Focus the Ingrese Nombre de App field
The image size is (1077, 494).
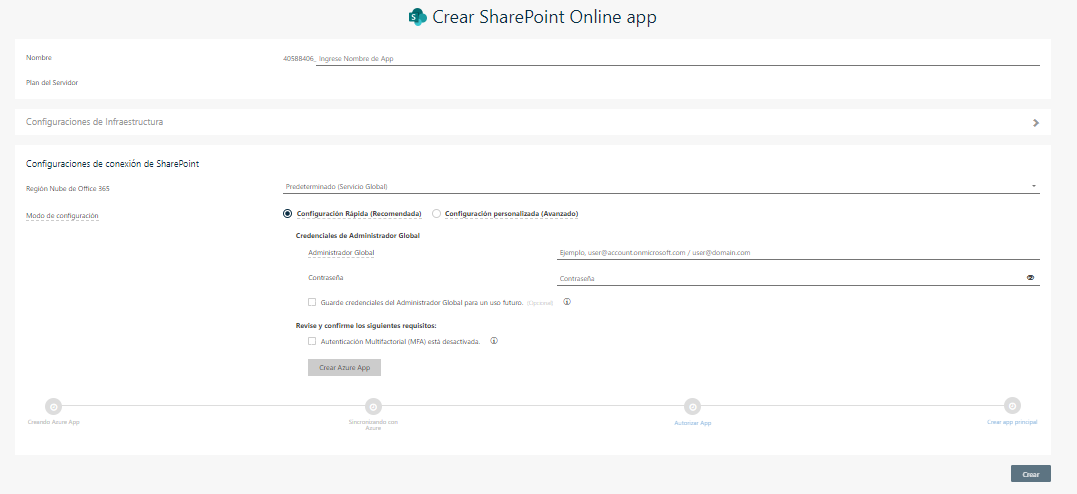pos(677,58)
